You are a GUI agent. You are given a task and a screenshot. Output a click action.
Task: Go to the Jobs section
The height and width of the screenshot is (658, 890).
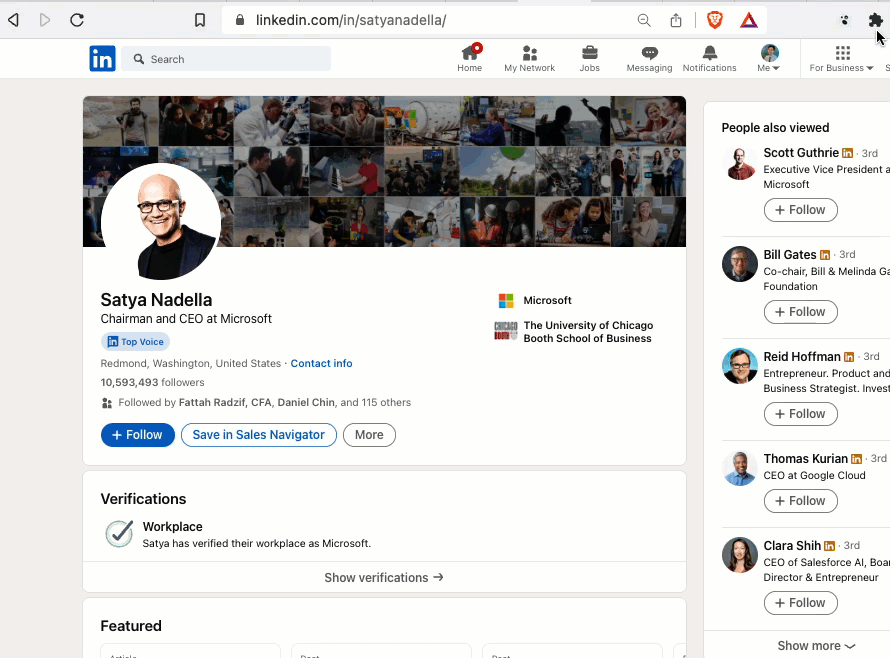click(x=590, y=58)
